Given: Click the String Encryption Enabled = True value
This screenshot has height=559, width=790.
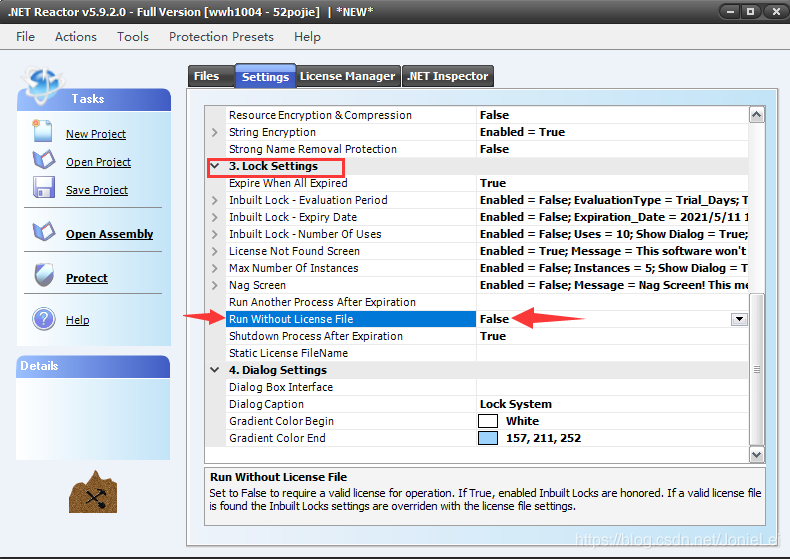Looking at the screenshot, I should tap(522, 132).
